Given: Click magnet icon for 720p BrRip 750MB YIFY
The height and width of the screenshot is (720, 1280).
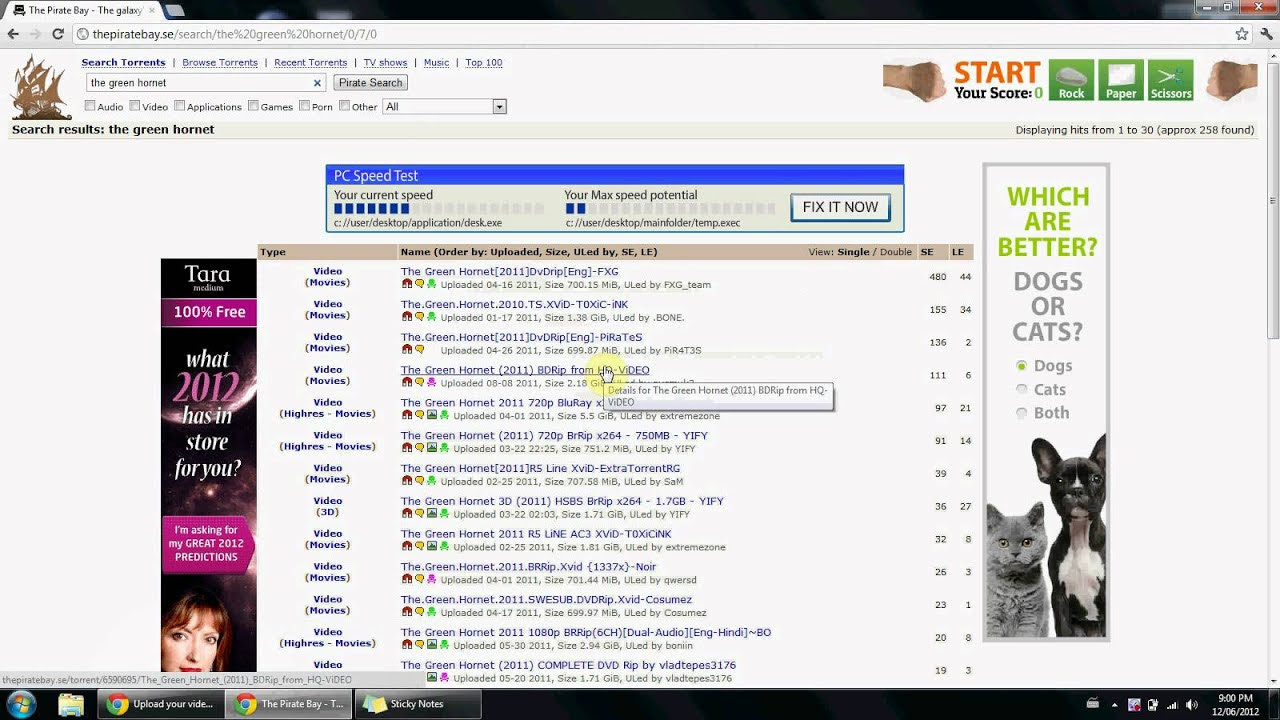Looking at the screenshot, I should [407, 449].
